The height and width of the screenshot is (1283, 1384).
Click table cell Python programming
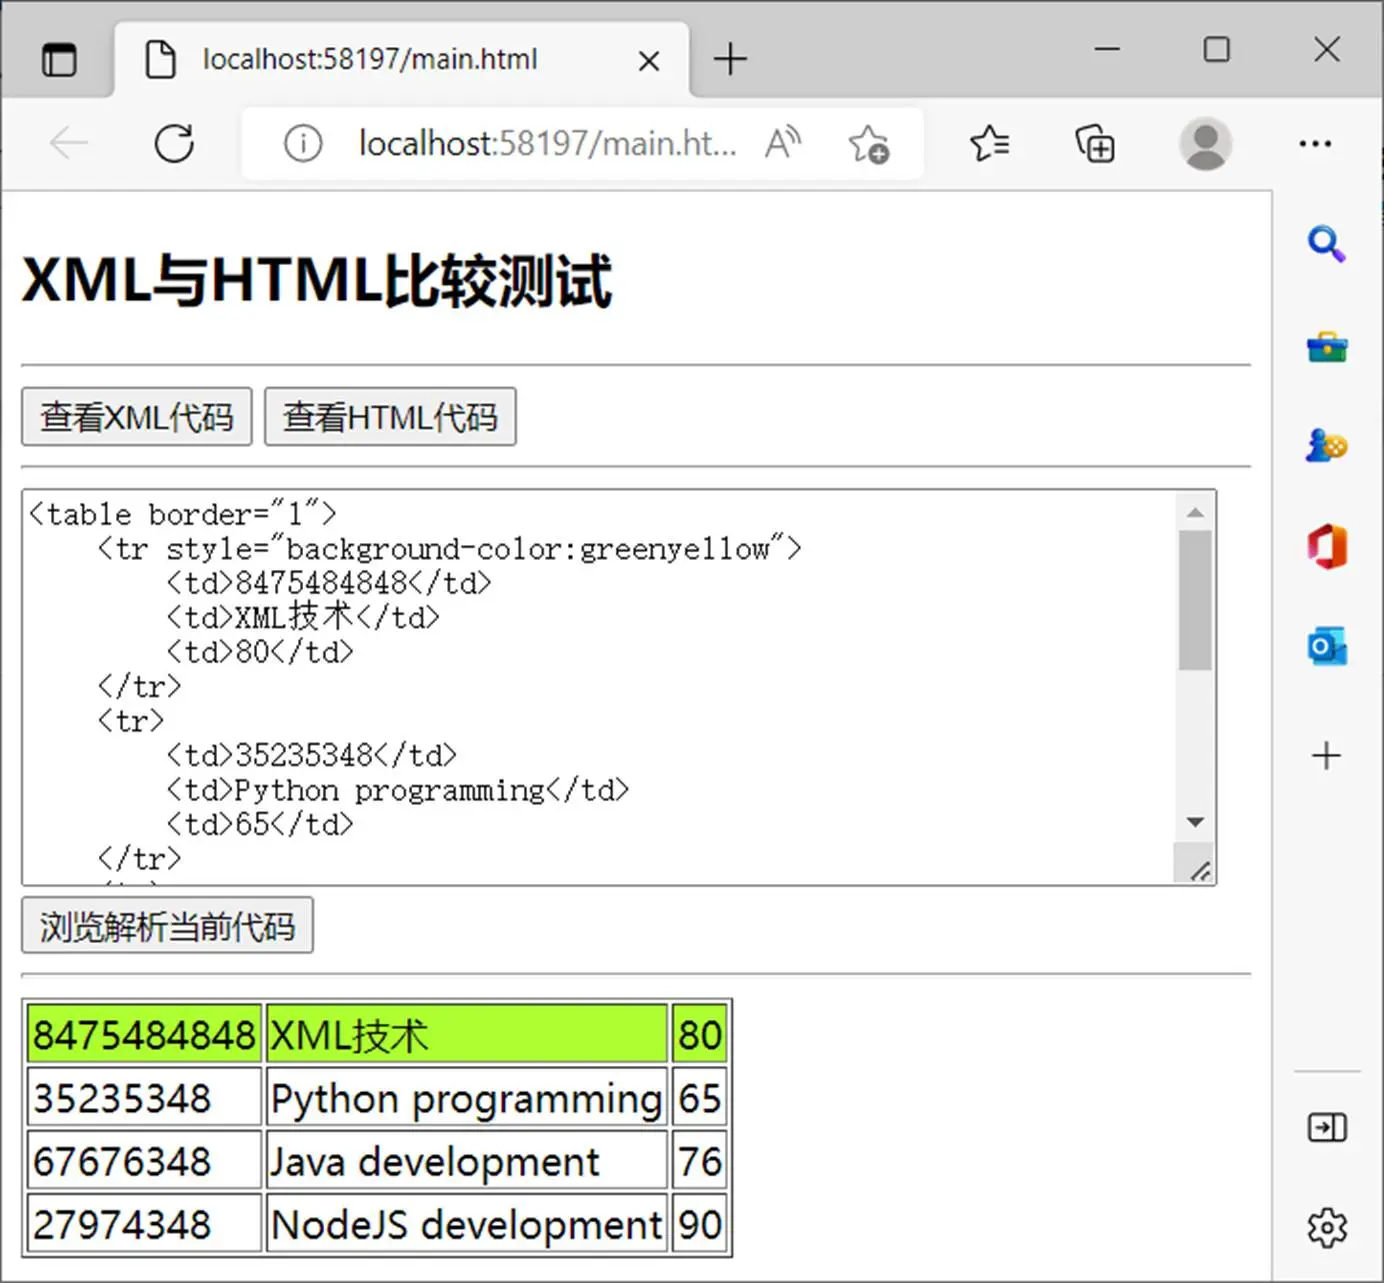[x=467, y=1098]
